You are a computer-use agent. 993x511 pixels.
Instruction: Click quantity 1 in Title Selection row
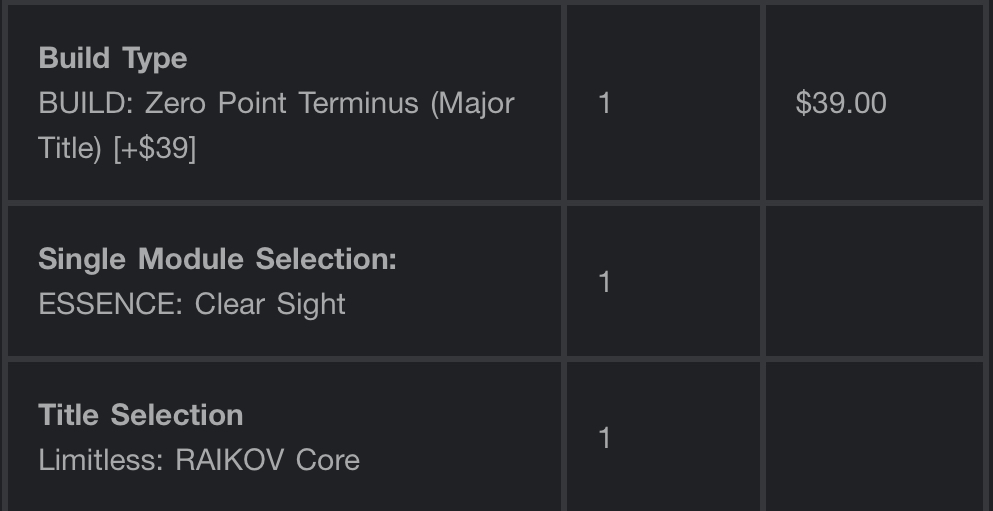(604, 437)
